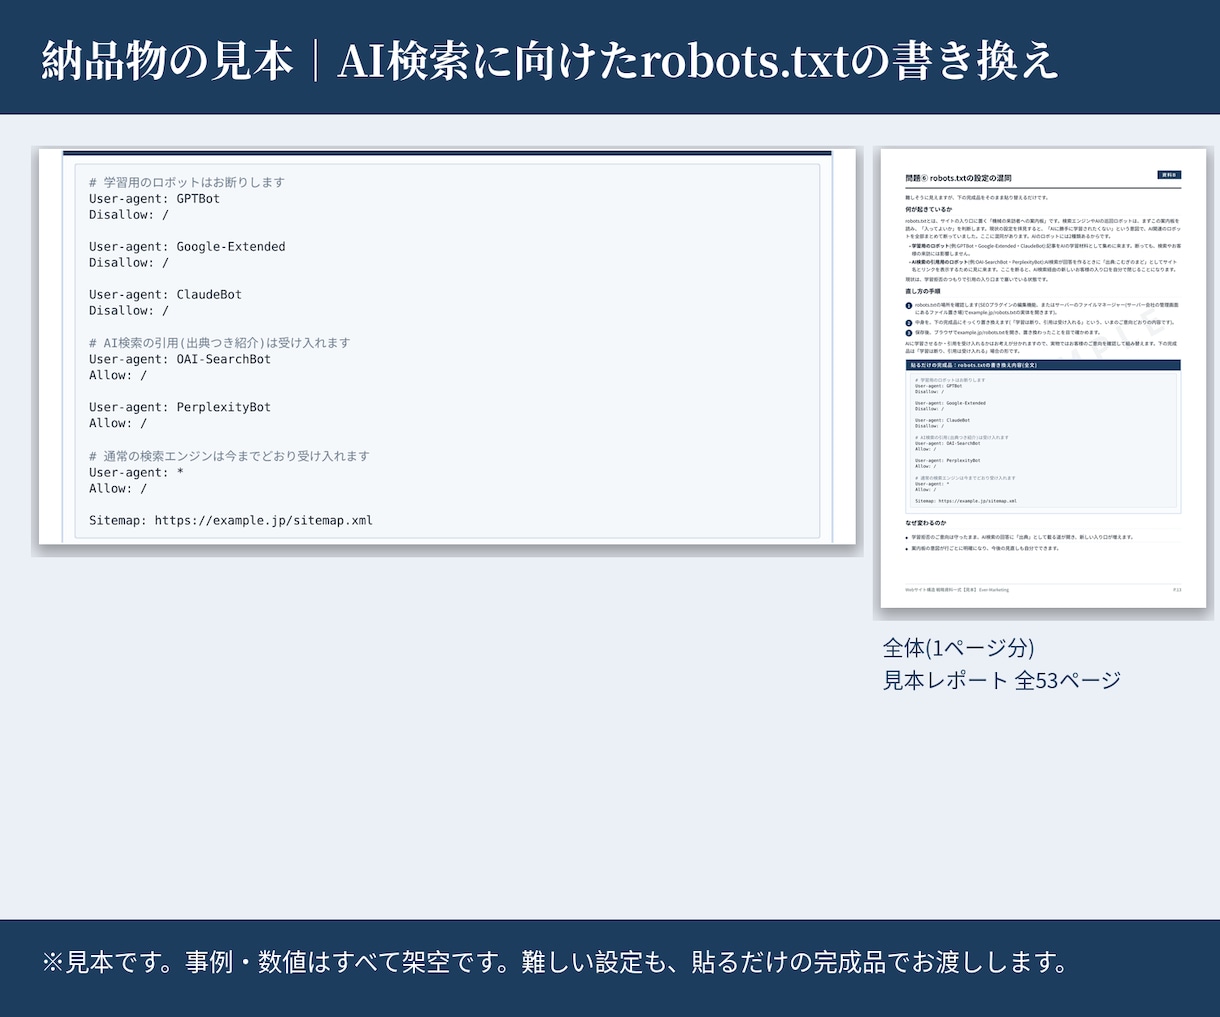
Task: Click the dark badge at thumbnail page's top right
Action: (x=1169, y=175)
